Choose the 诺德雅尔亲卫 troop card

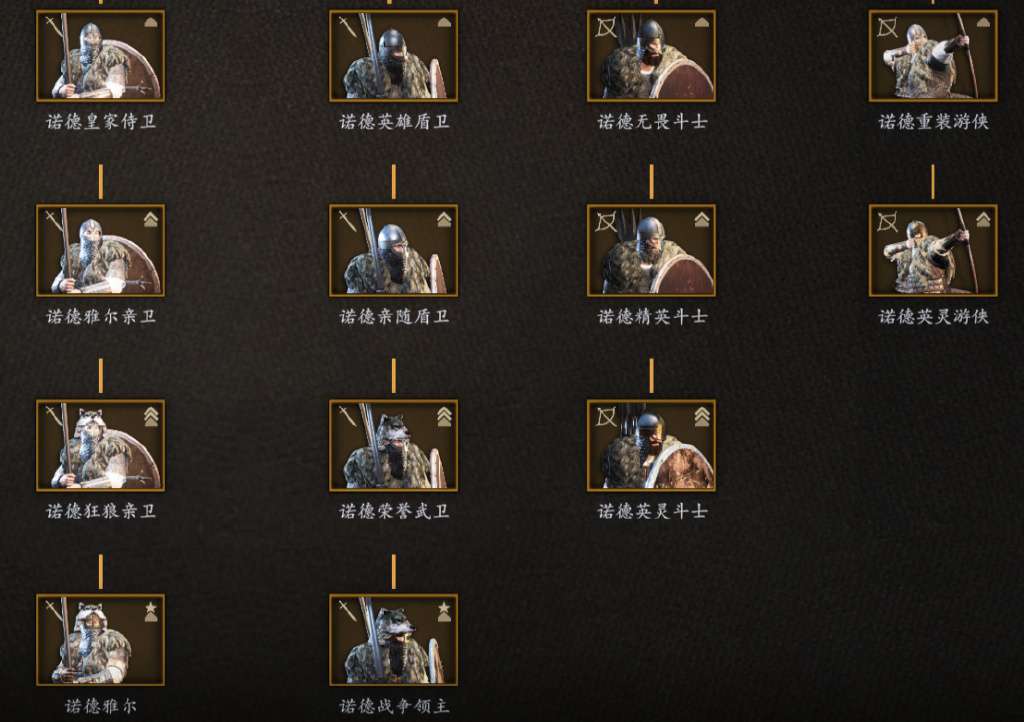point(100,251)
